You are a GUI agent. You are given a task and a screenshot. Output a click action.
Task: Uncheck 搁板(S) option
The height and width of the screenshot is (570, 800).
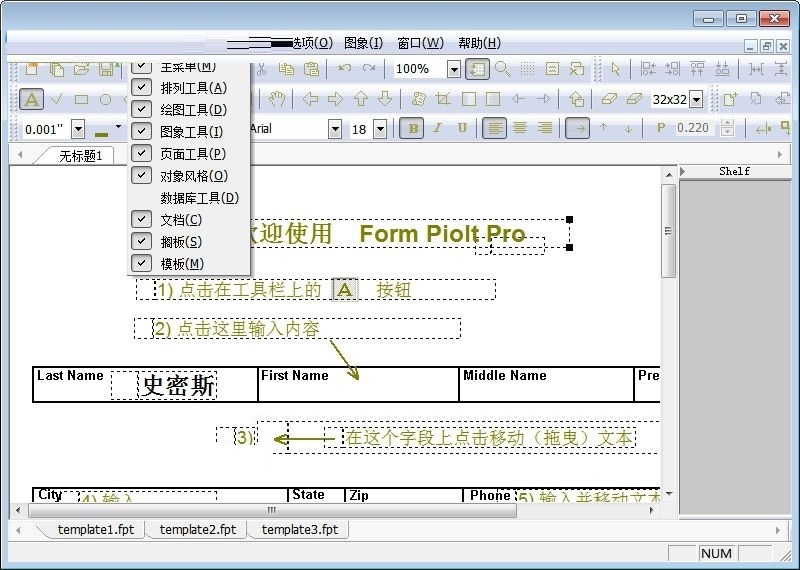tap(189, 242)
